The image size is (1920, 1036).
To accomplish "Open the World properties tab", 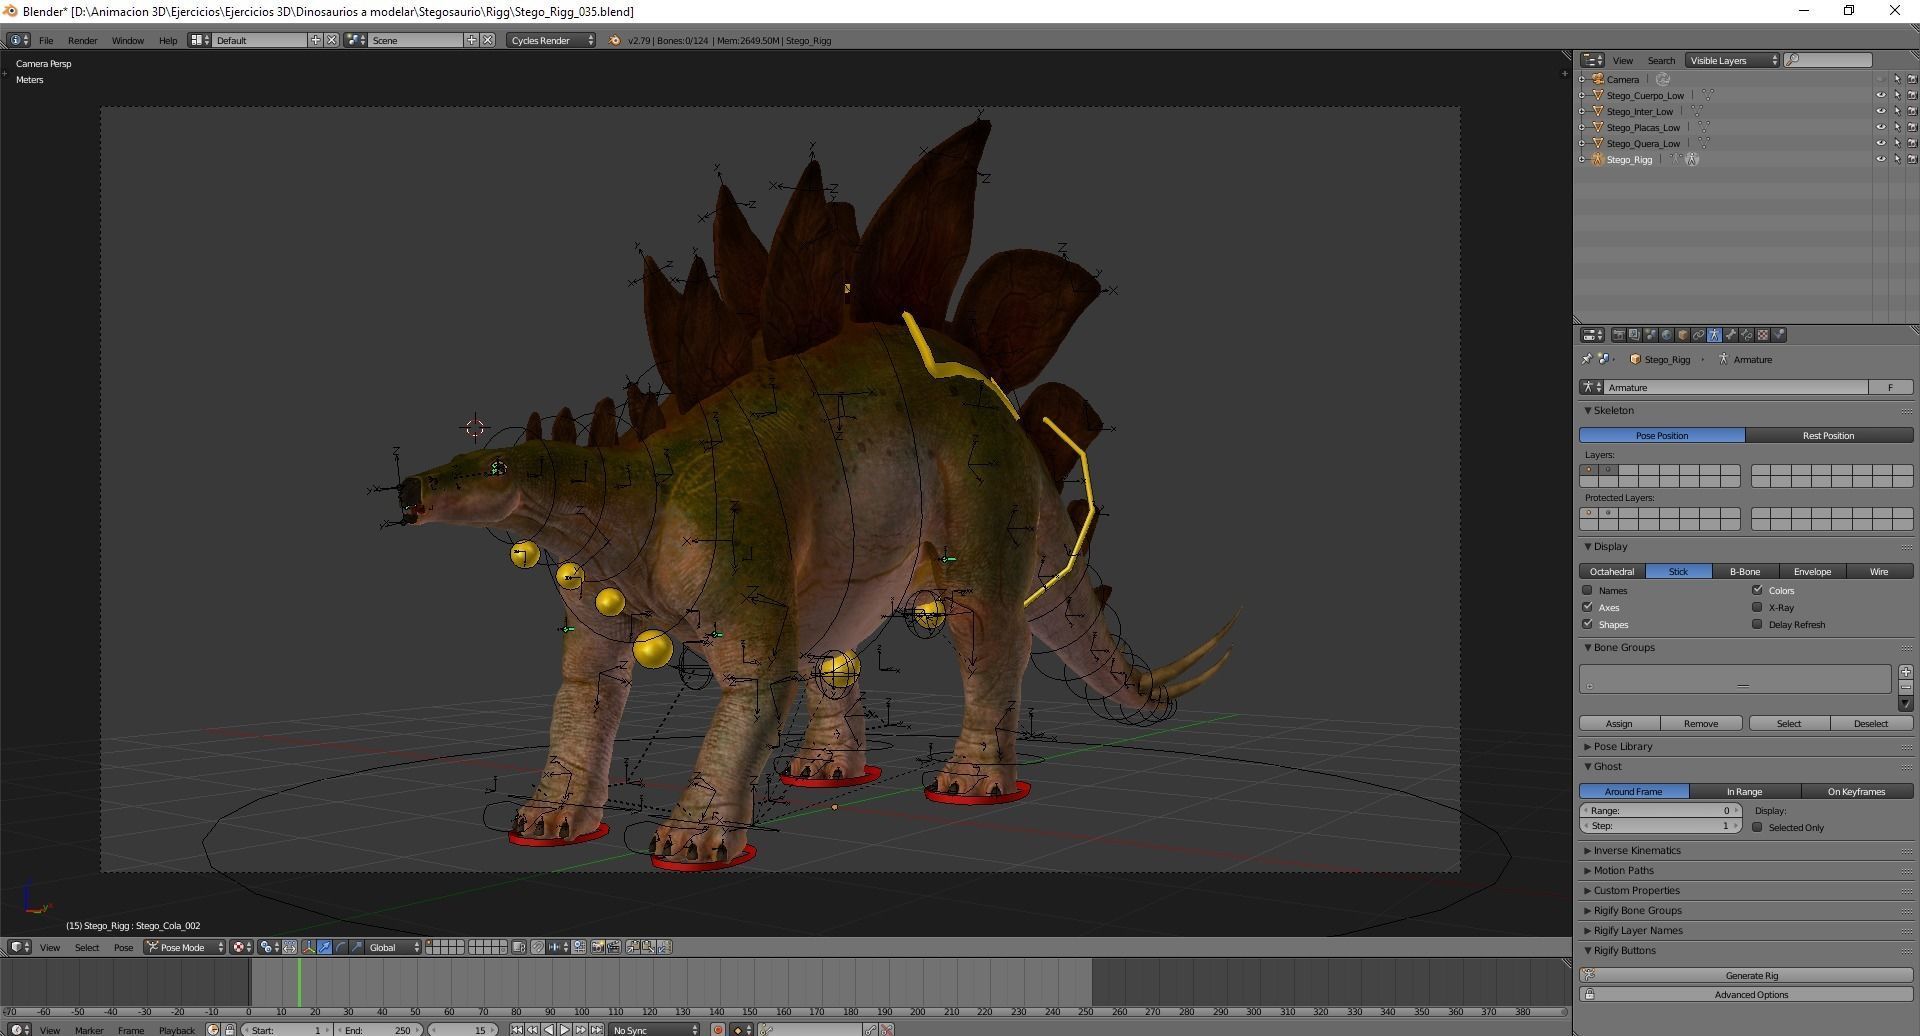I will [1666, 335].
